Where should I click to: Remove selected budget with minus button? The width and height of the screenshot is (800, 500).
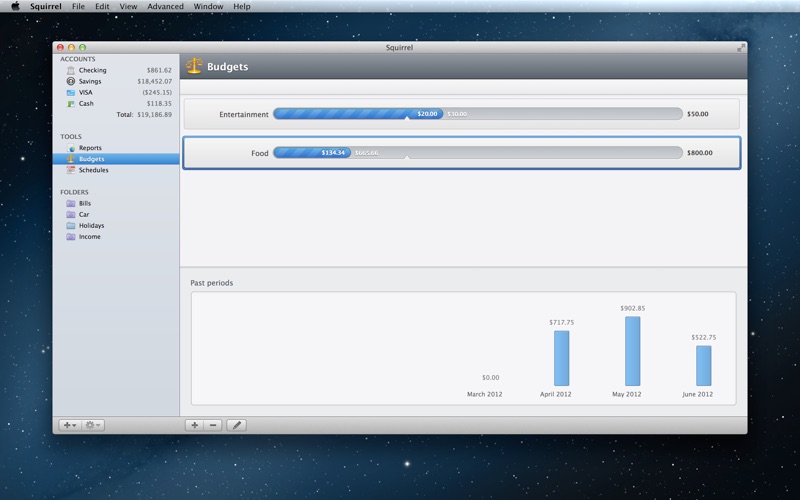point(213,425)
